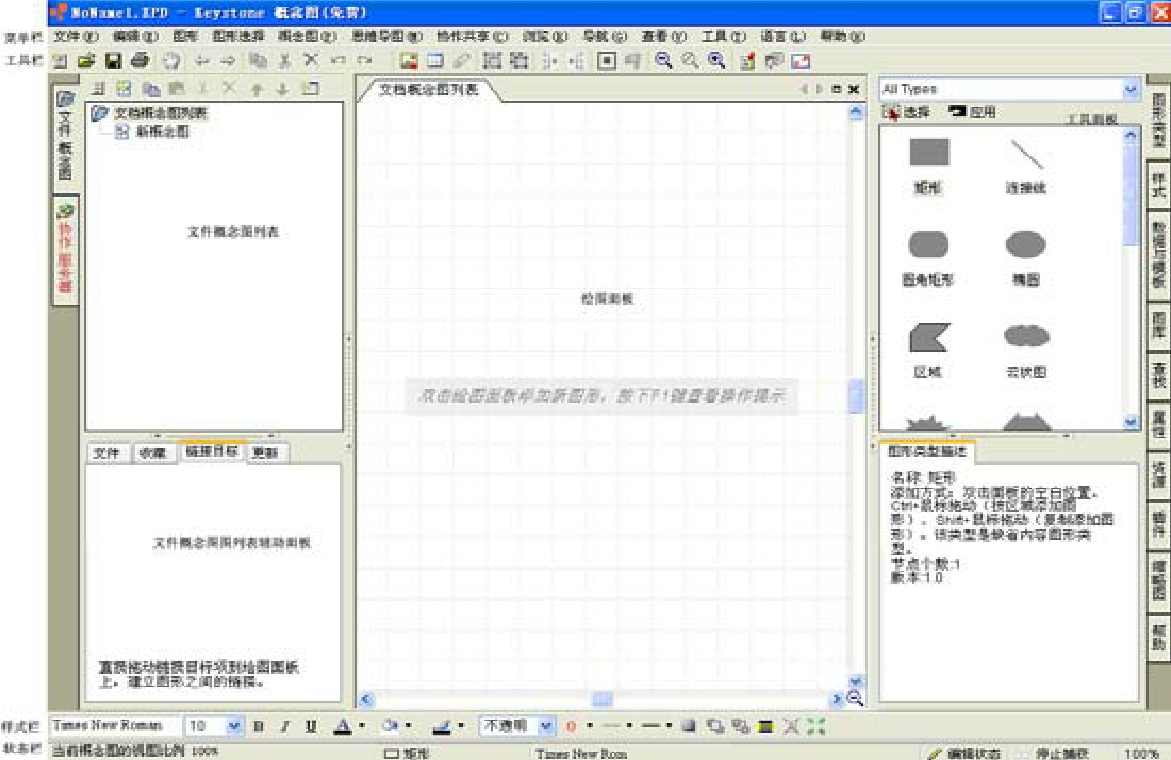Viewport: 1171px width, 760px height.
Task: Click the font color A swatch
Action: pos(342,726)
